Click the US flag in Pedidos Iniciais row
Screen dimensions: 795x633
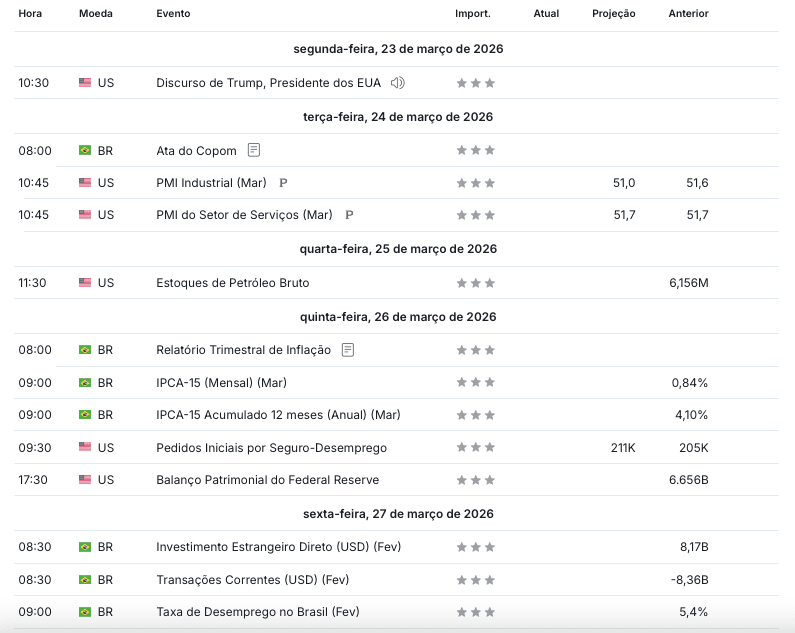pos(85,448)
